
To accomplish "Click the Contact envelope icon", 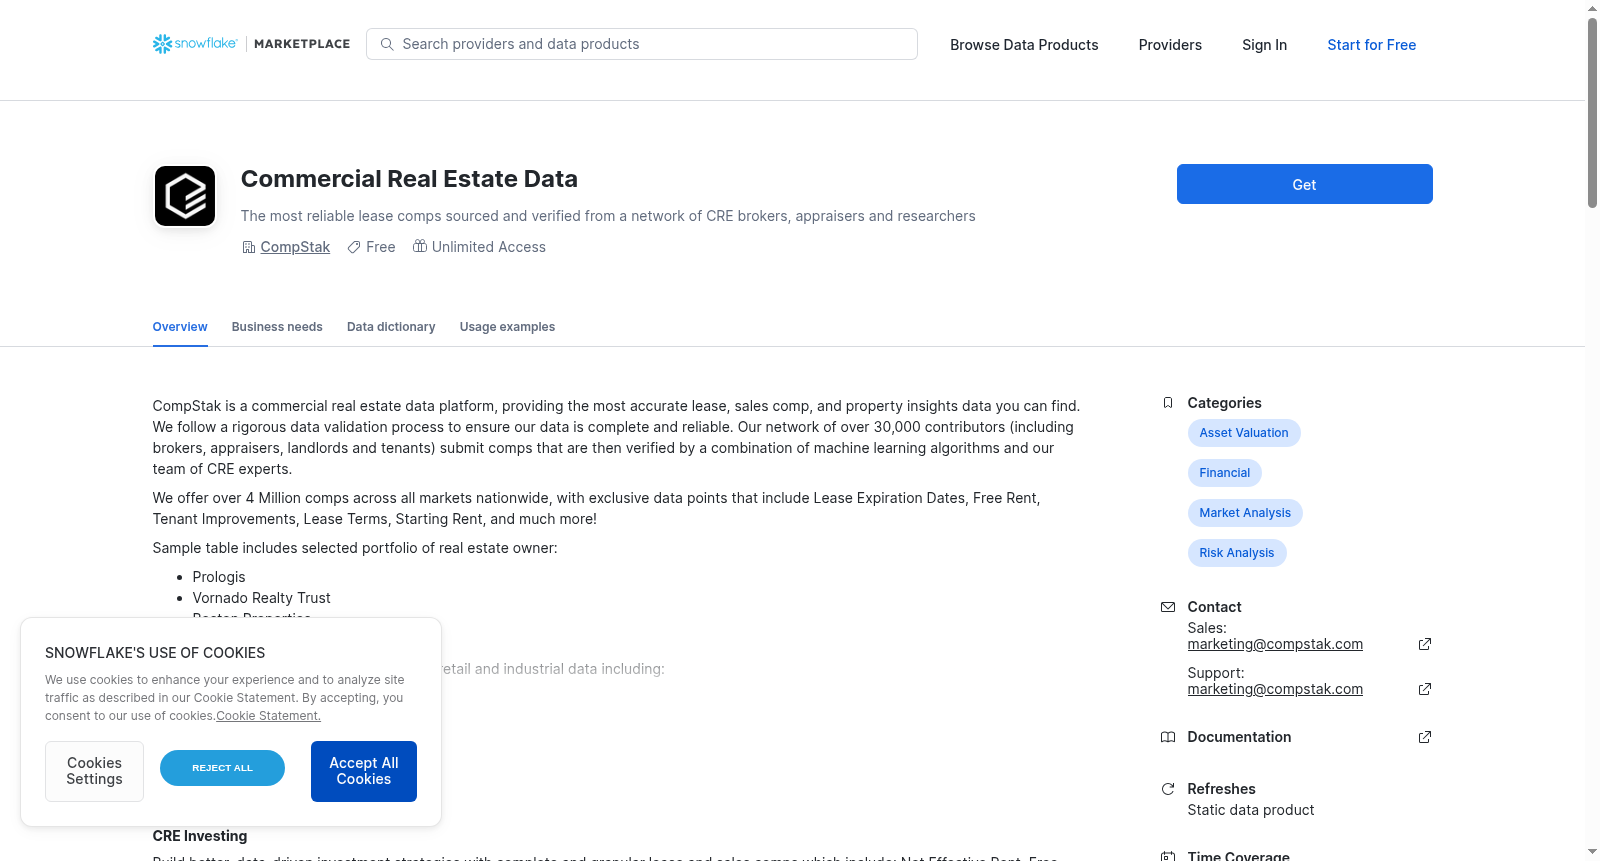I will [1168, 607].
